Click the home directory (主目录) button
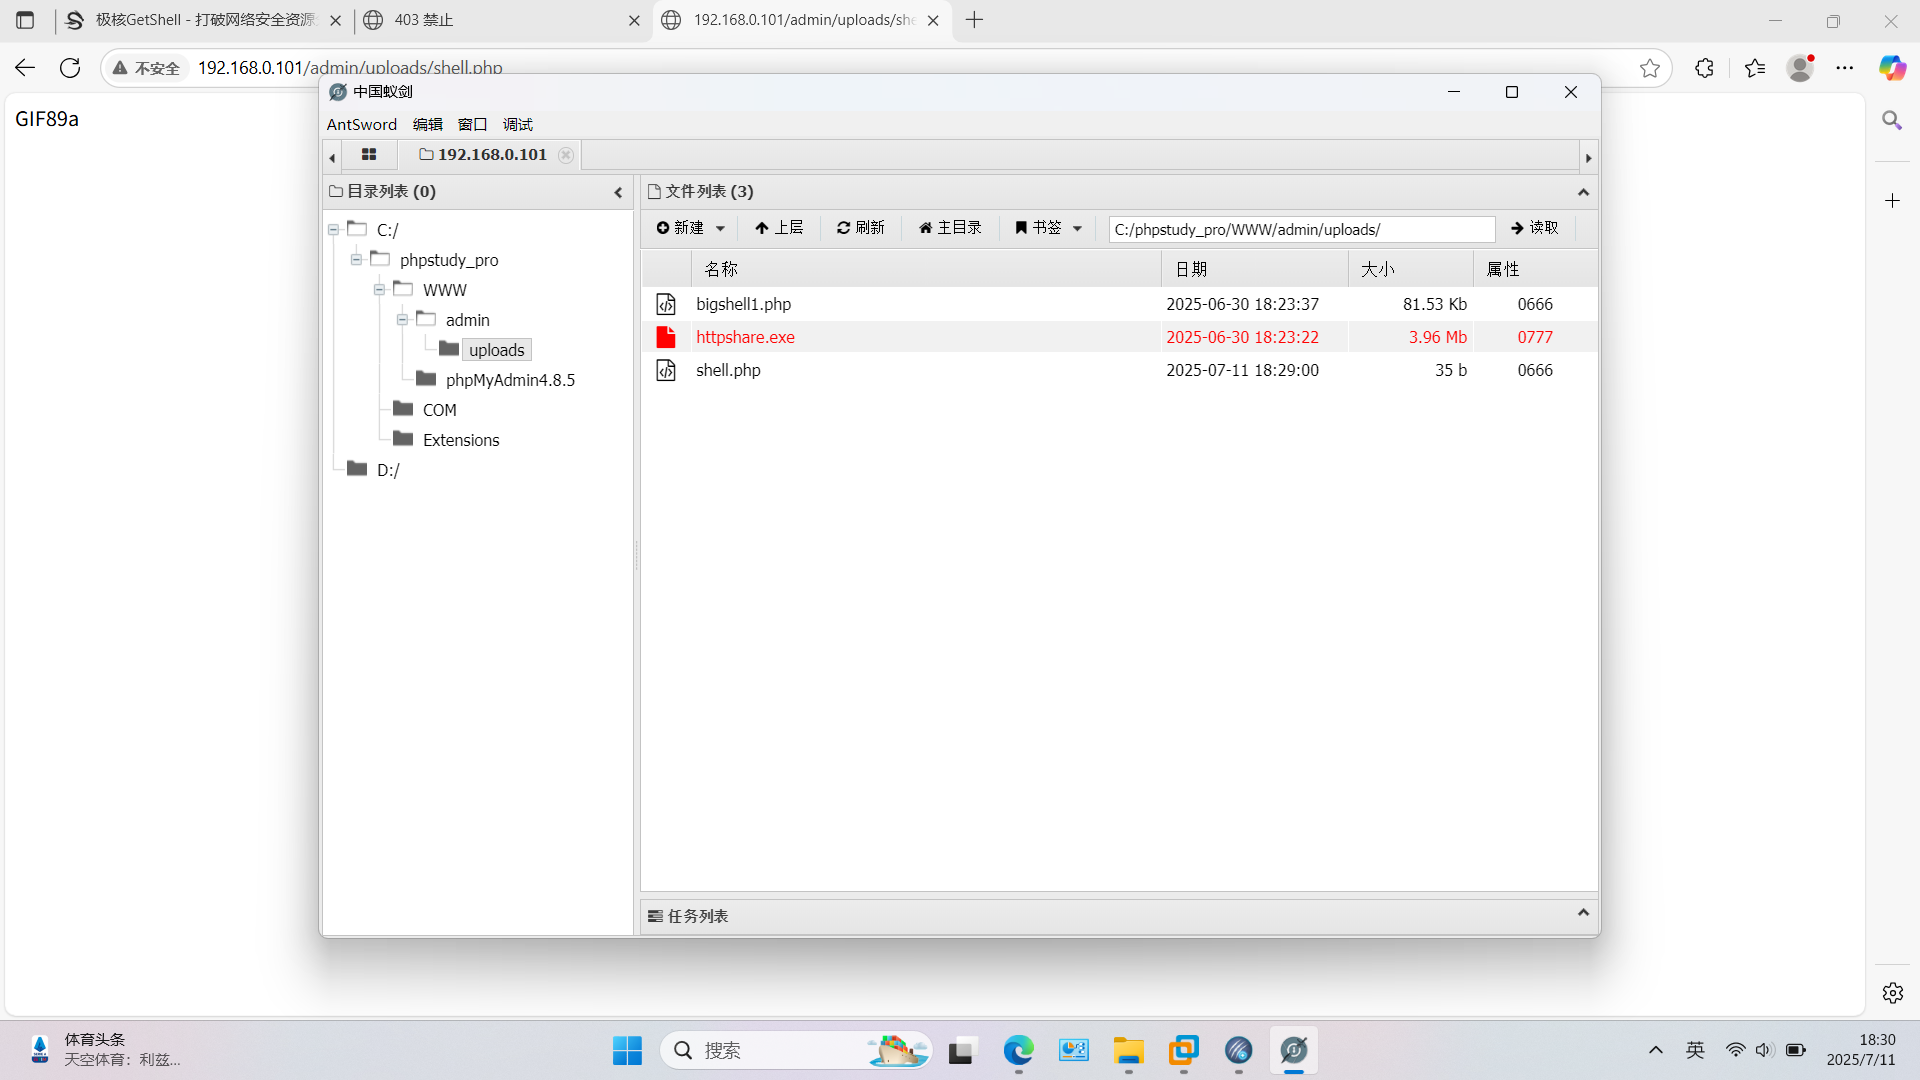 (950, 228)
